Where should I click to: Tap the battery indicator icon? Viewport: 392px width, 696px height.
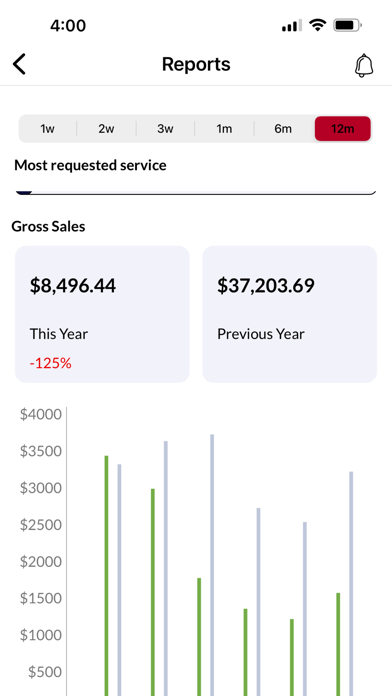coord(348,26)
